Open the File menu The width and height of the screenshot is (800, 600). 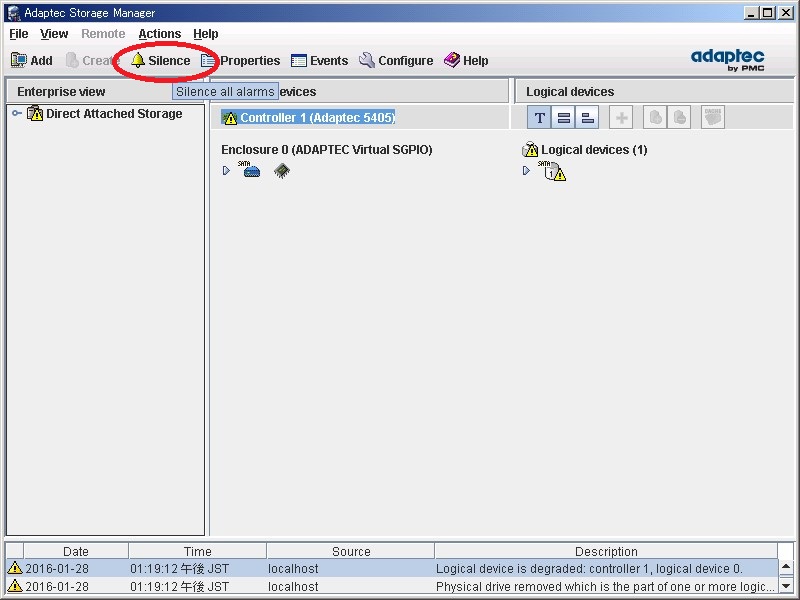coord(19,34)
